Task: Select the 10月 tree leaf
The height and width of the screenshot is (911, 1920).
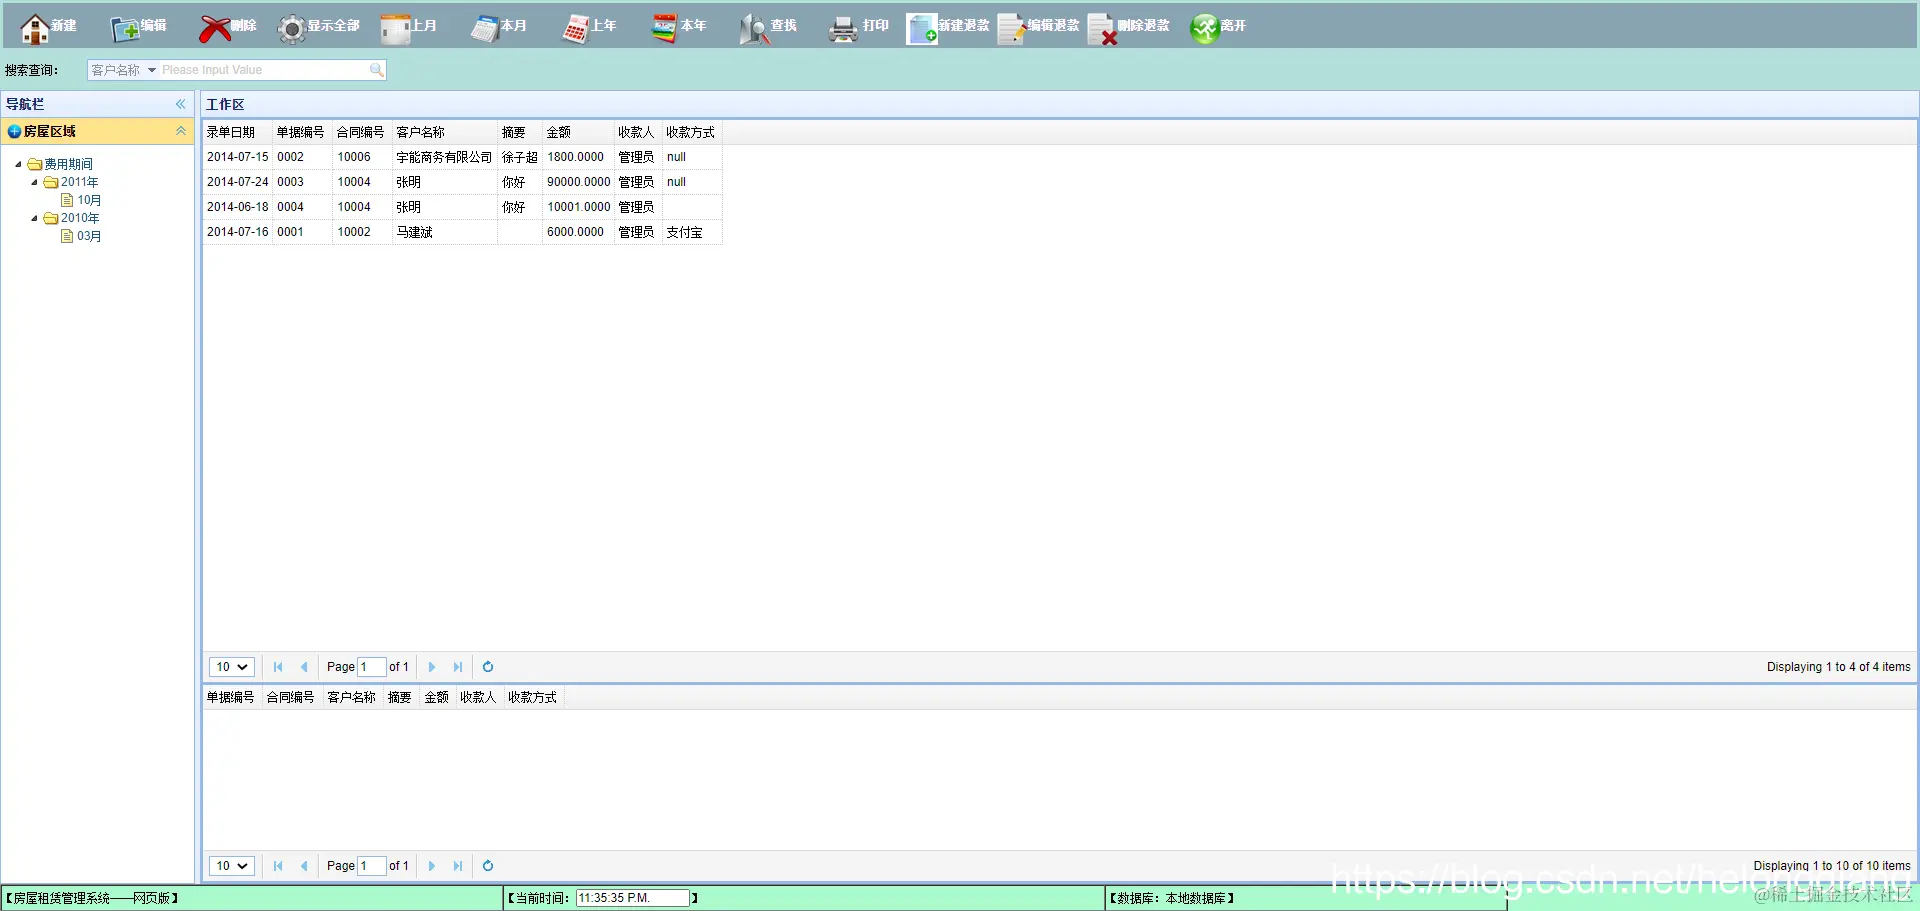Action: 89,200
